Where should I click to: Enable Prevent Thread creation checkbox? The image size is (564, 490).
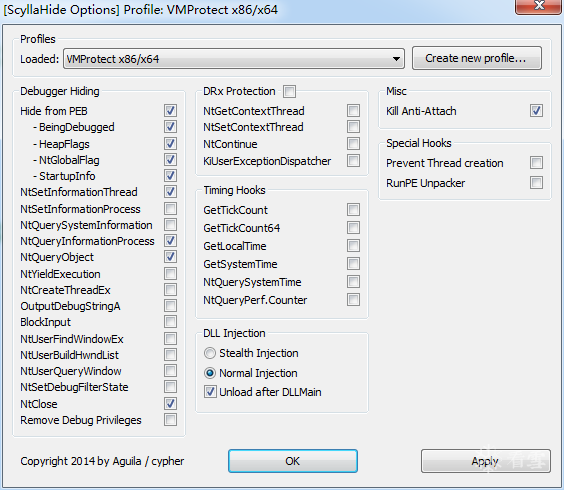tap(537, 163)
